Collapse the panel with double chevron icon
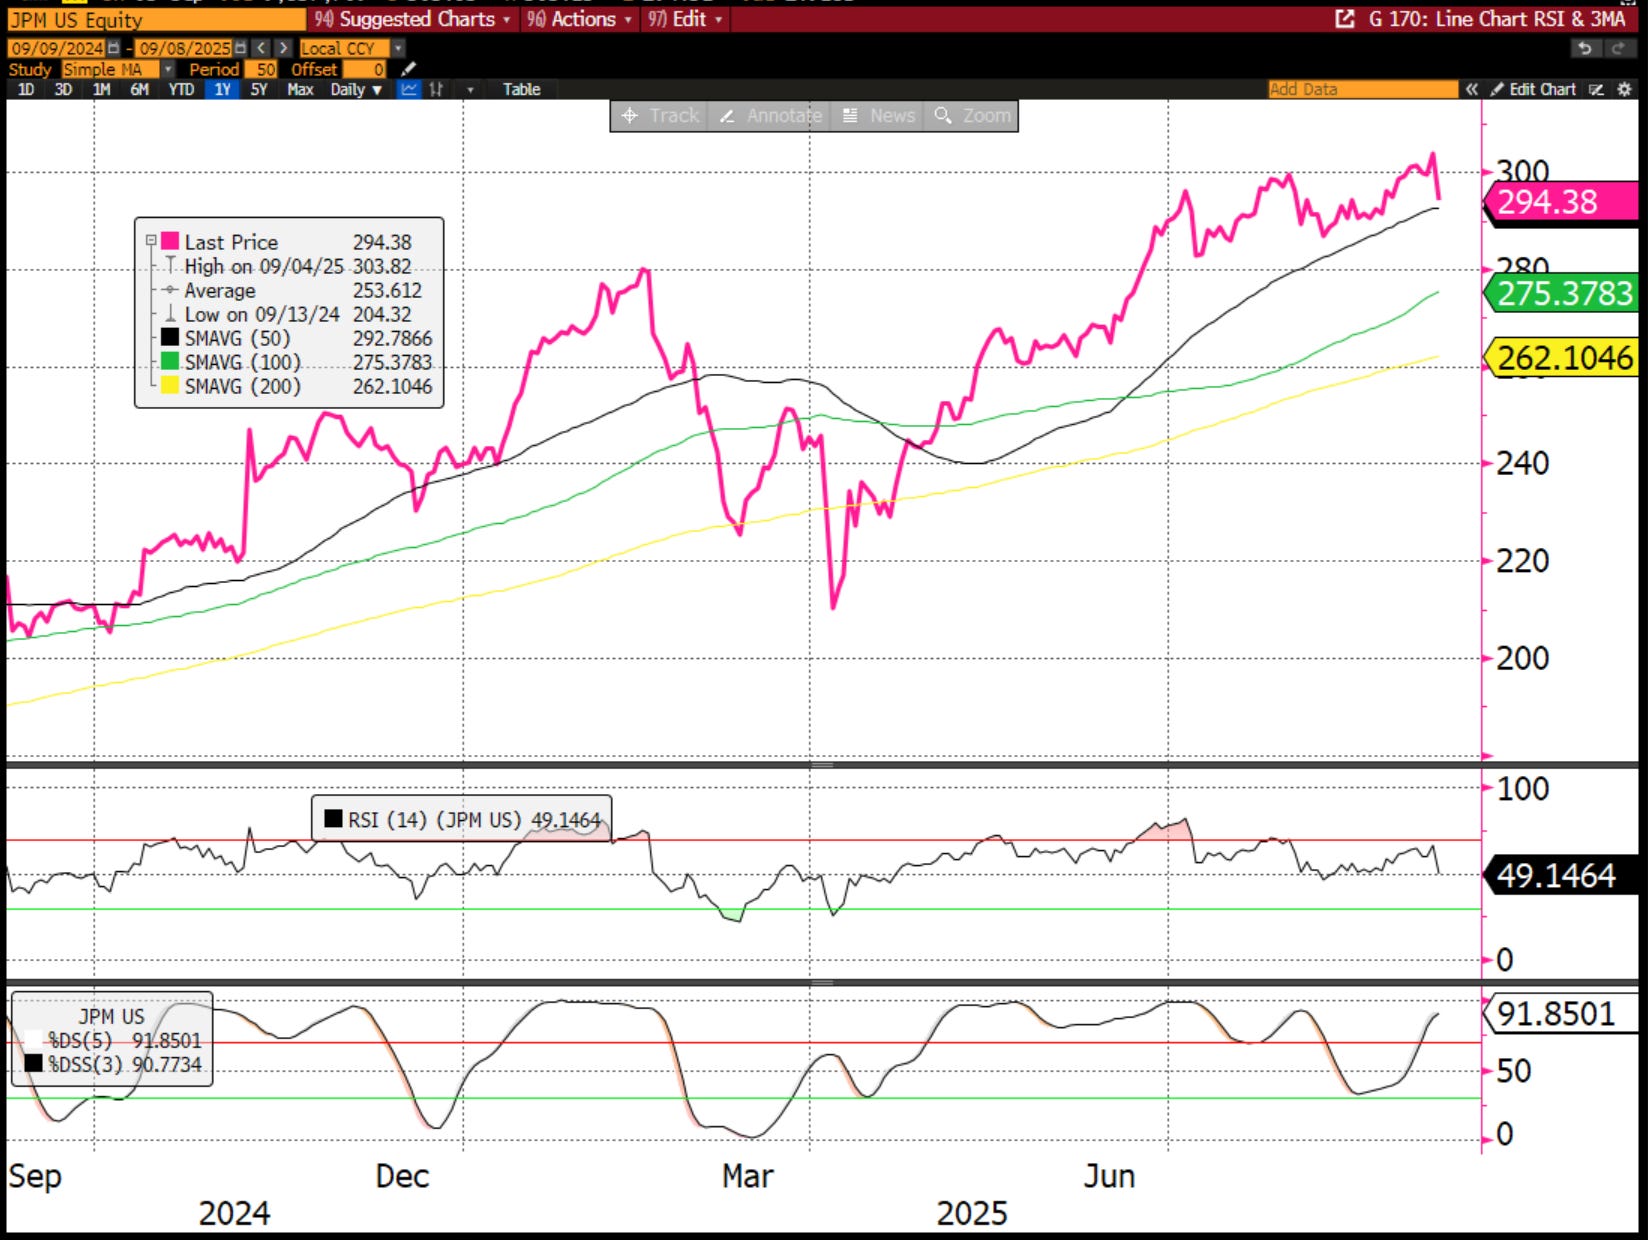The width and height of the screenshot is (1648, 1240). (x=1471, y=89)
